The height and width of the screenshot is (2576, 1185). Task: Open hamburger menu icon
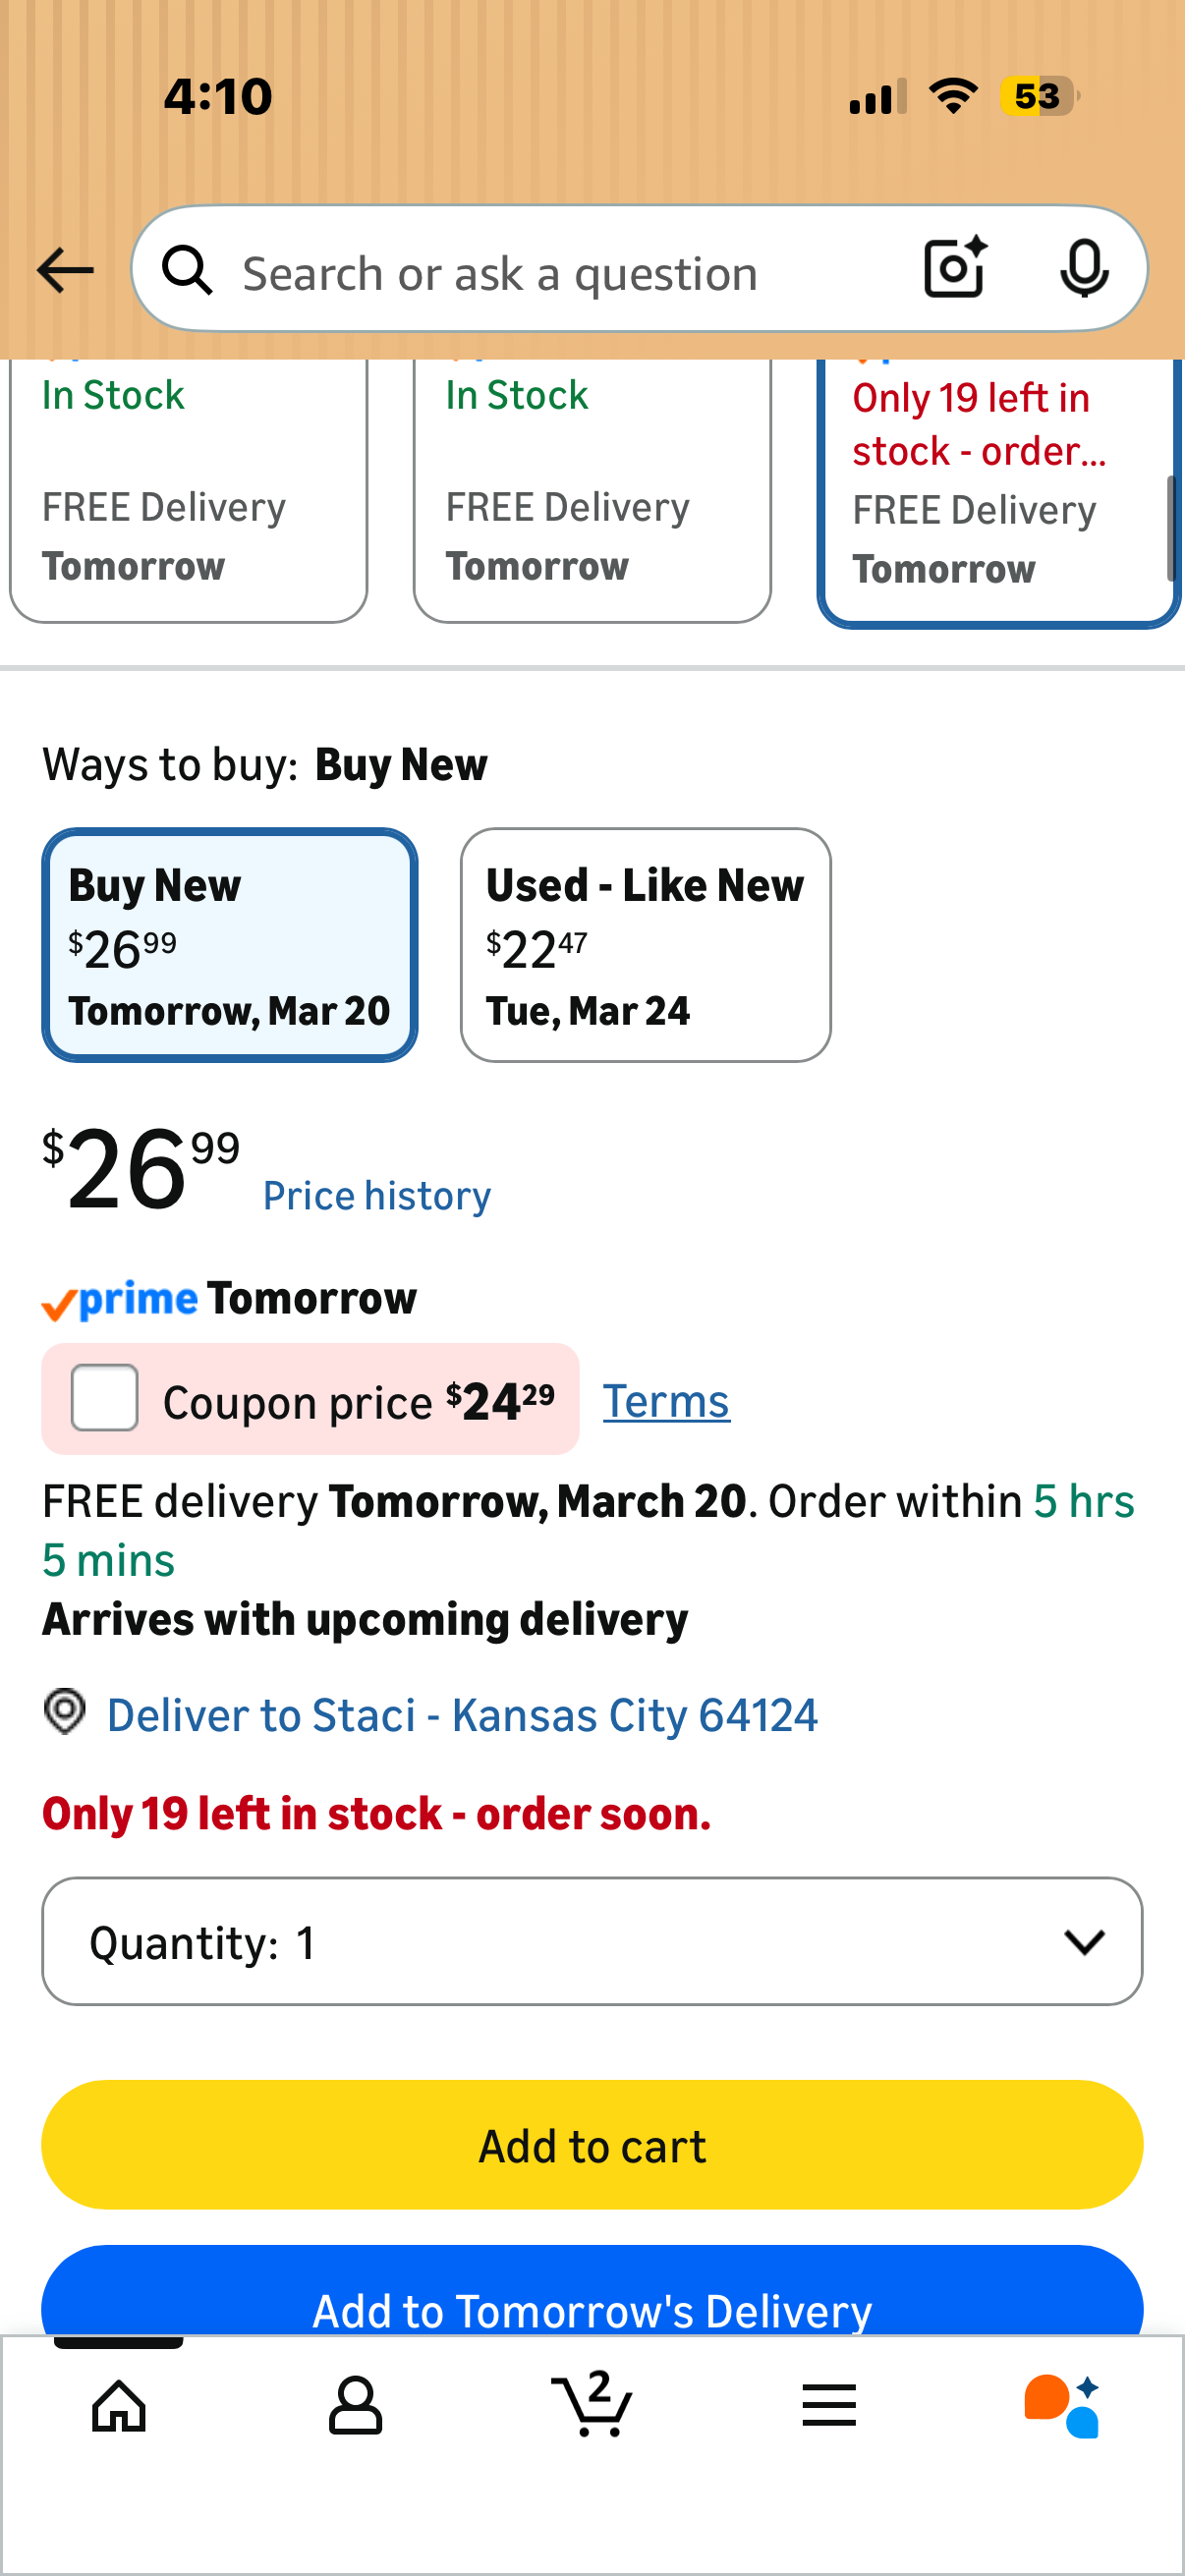tap(829, 2405)
